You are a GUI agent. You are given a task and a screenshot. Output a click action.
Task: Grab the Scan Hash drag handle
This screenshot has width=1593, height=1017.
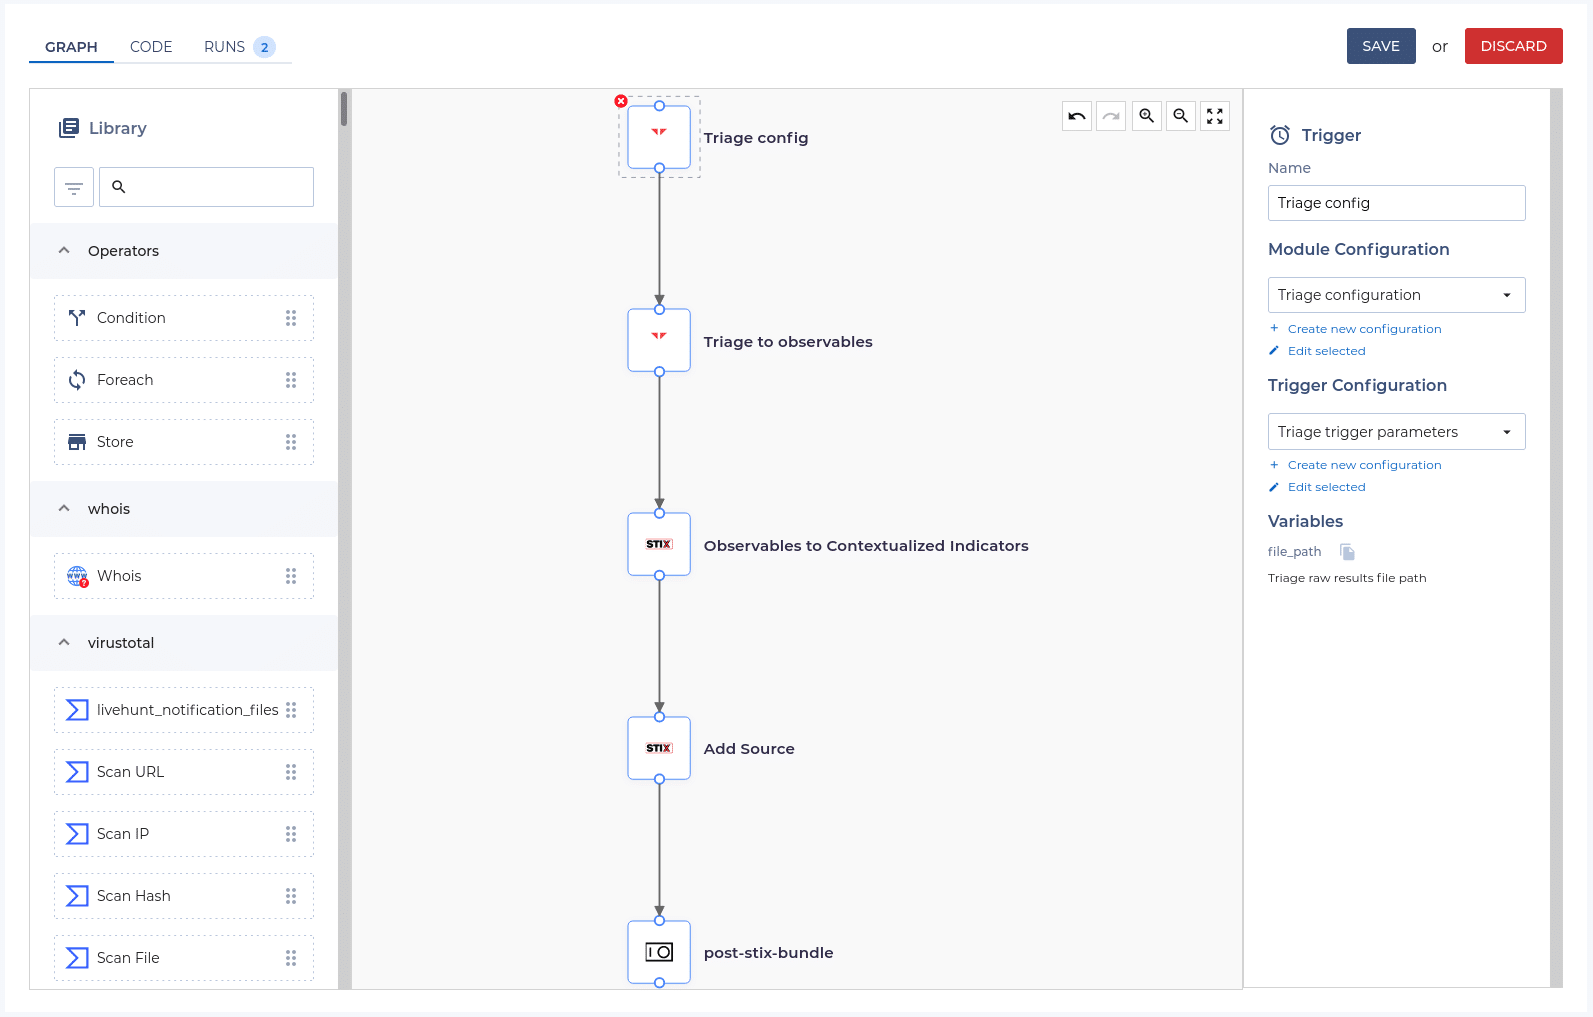(x=291, y=896)
